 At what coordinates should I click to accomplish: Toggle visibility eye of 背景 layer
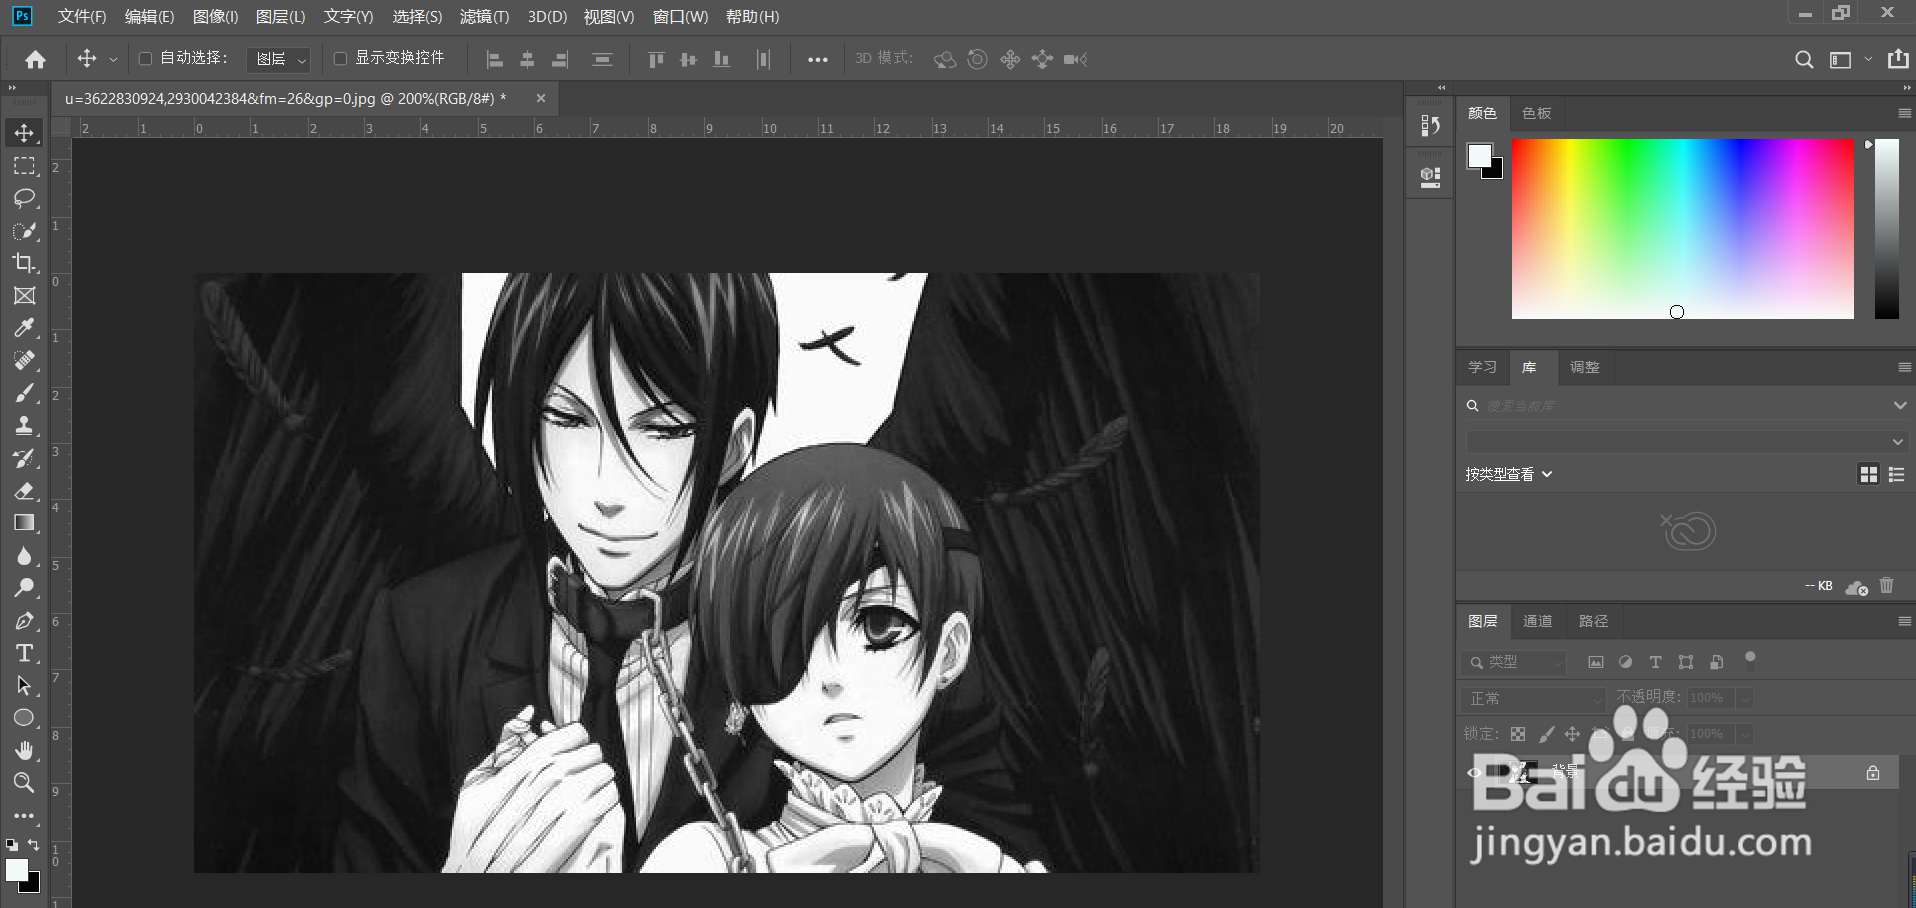point(1475,773)
